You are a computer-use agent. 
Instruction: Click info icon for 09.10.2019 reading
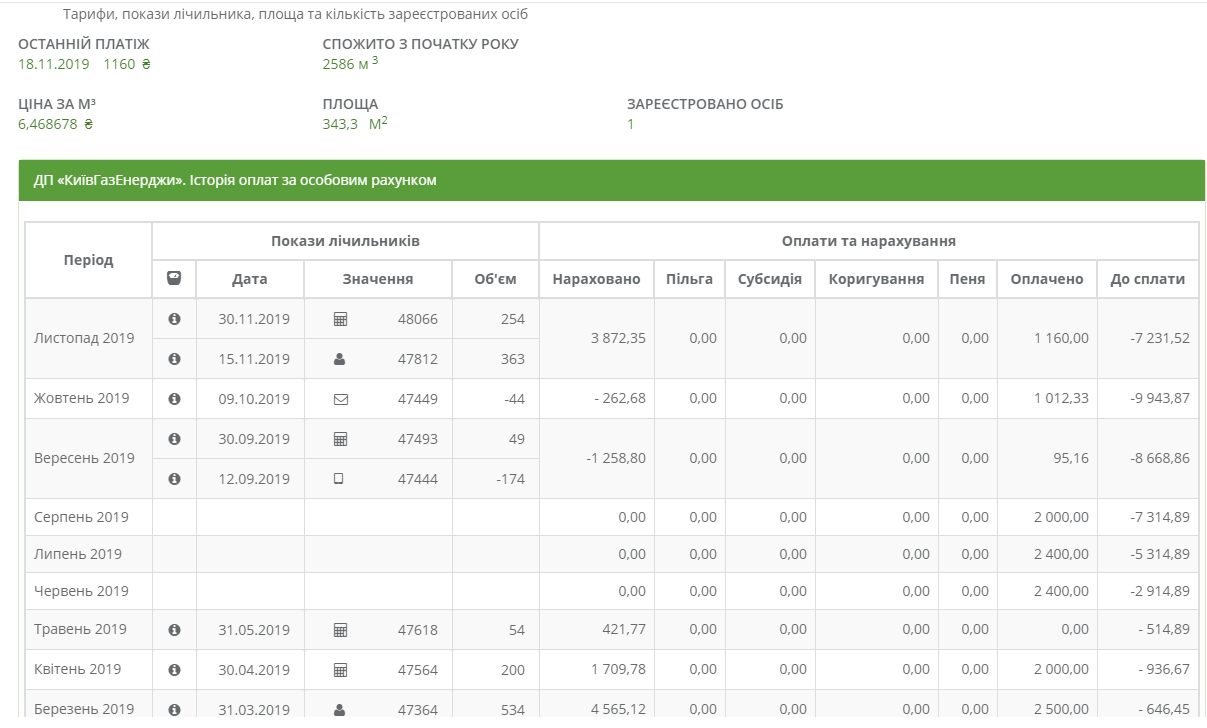[174, 399]
